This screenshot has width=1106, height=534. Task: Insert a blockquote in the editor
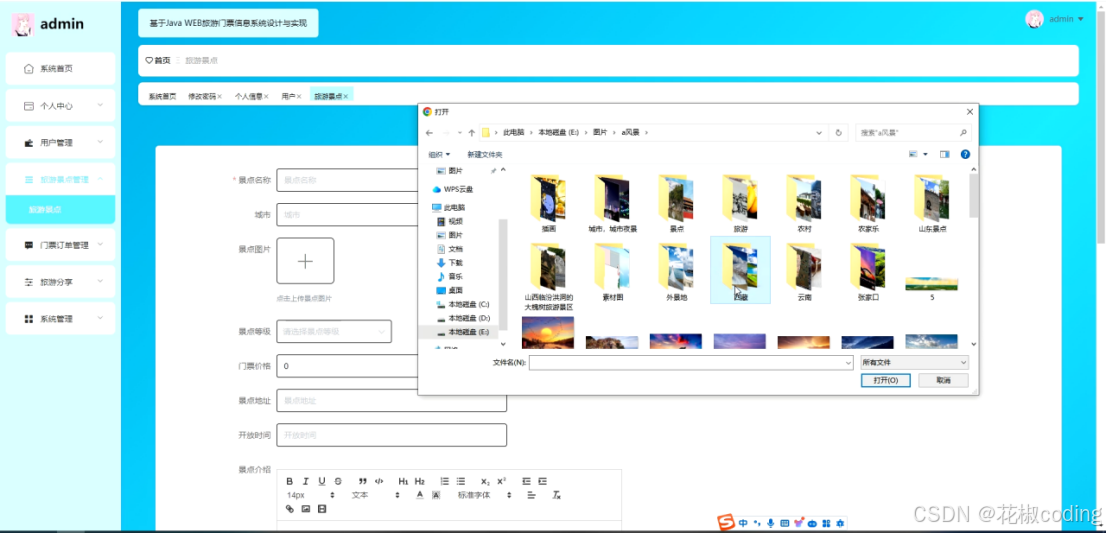point(363,481)
